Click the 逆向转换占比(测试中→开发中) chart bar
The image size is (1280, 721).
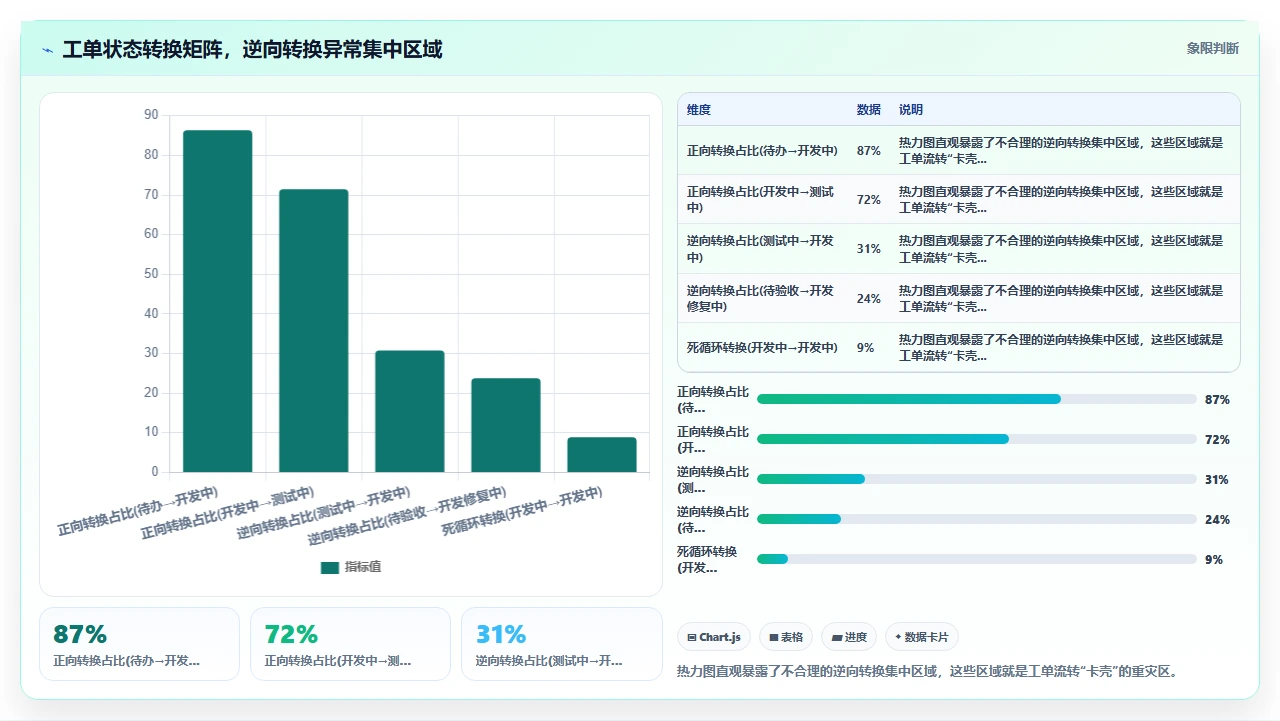tap(410, 411)
